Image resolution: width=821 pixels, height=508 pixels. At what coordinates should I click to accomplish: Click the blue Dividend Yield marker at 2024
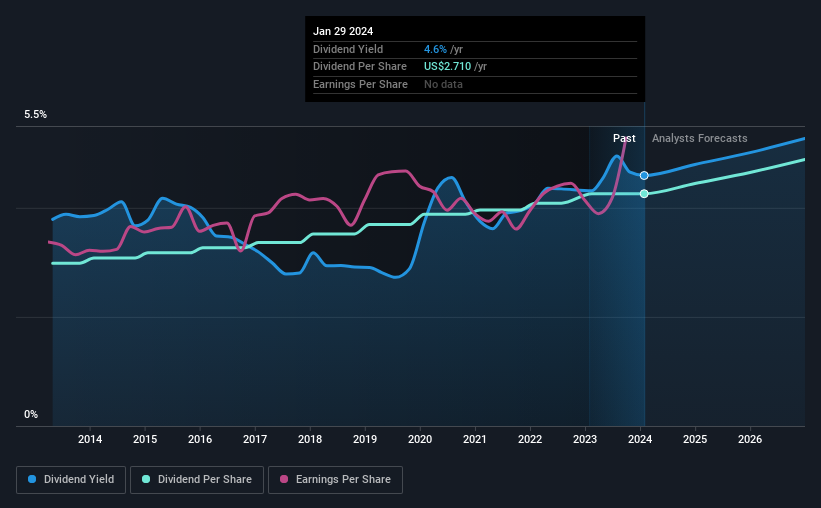(644, 175)
